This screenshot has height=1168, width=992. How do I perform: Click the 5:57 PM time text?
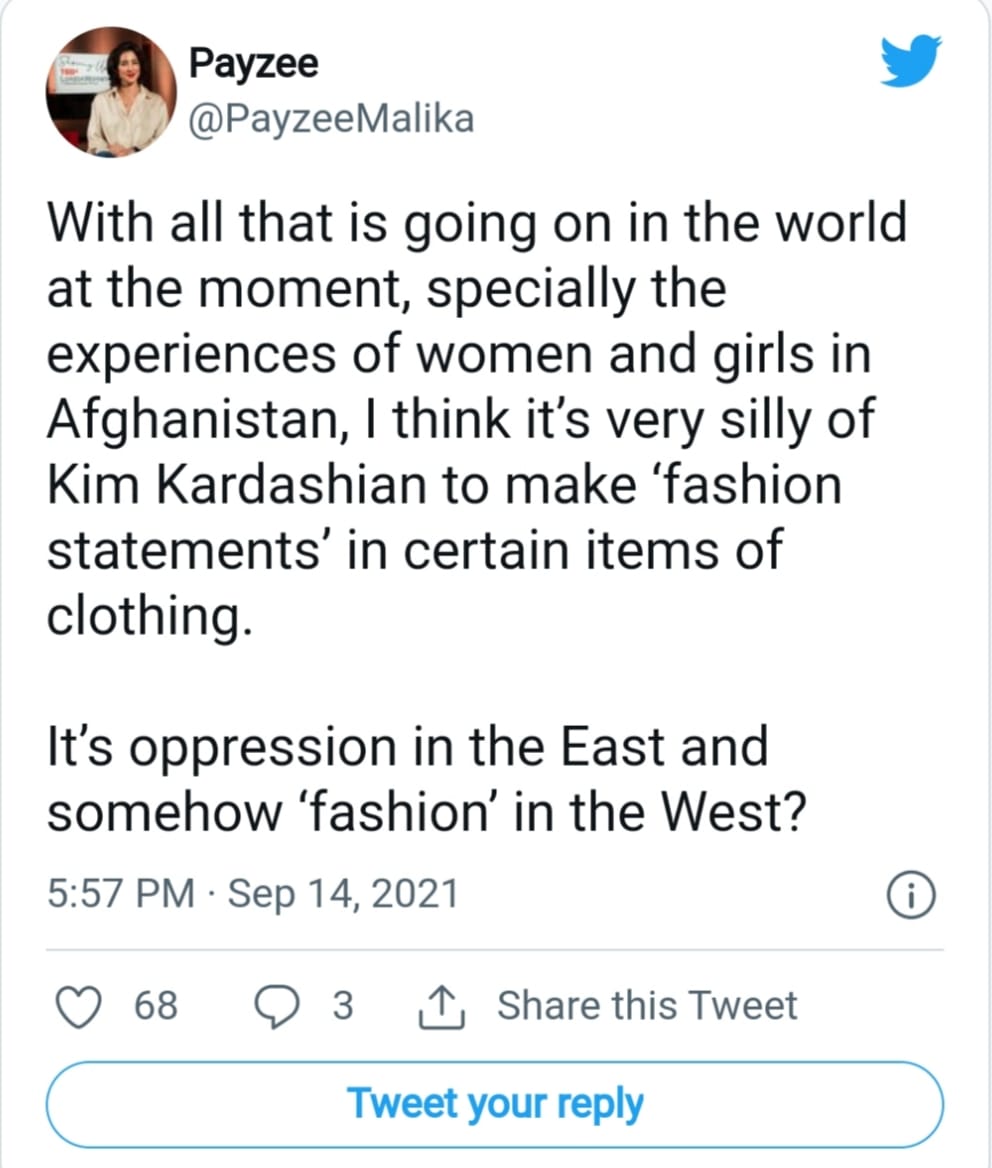pyautogui.click(x=122, y=893)
